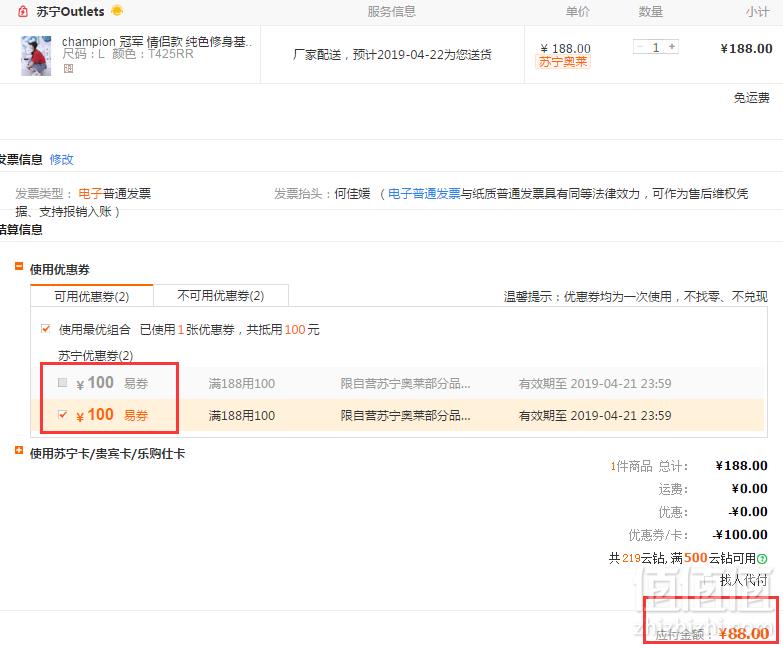The height and width of the screenshot is (645, 783).
Task: Click 修改 to edit invoice information
Action: coord(61,159)
